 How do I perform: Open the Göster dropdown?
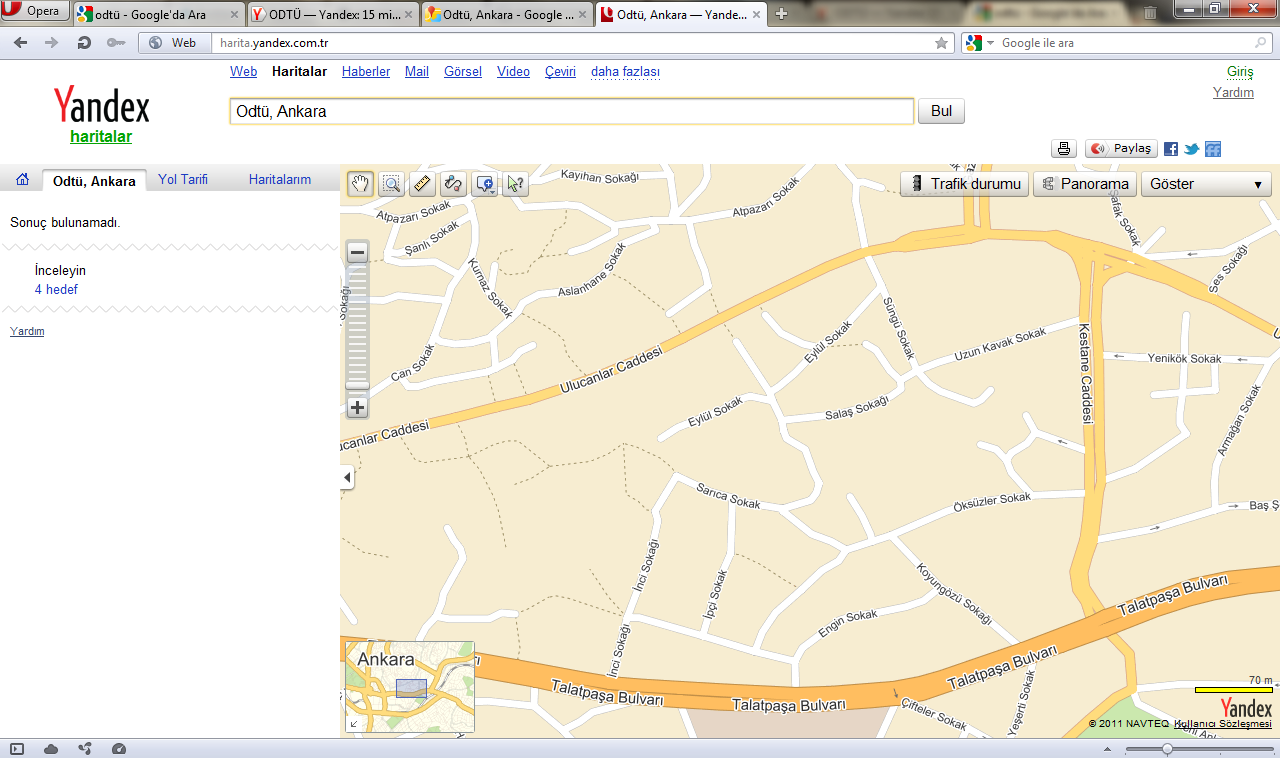(x=1206, y=184)
